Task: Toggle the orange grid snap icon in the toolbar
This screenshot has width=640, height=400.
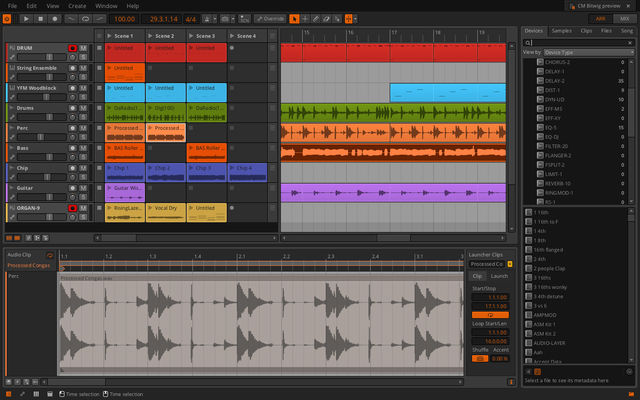Action: [x=349, y=19]
